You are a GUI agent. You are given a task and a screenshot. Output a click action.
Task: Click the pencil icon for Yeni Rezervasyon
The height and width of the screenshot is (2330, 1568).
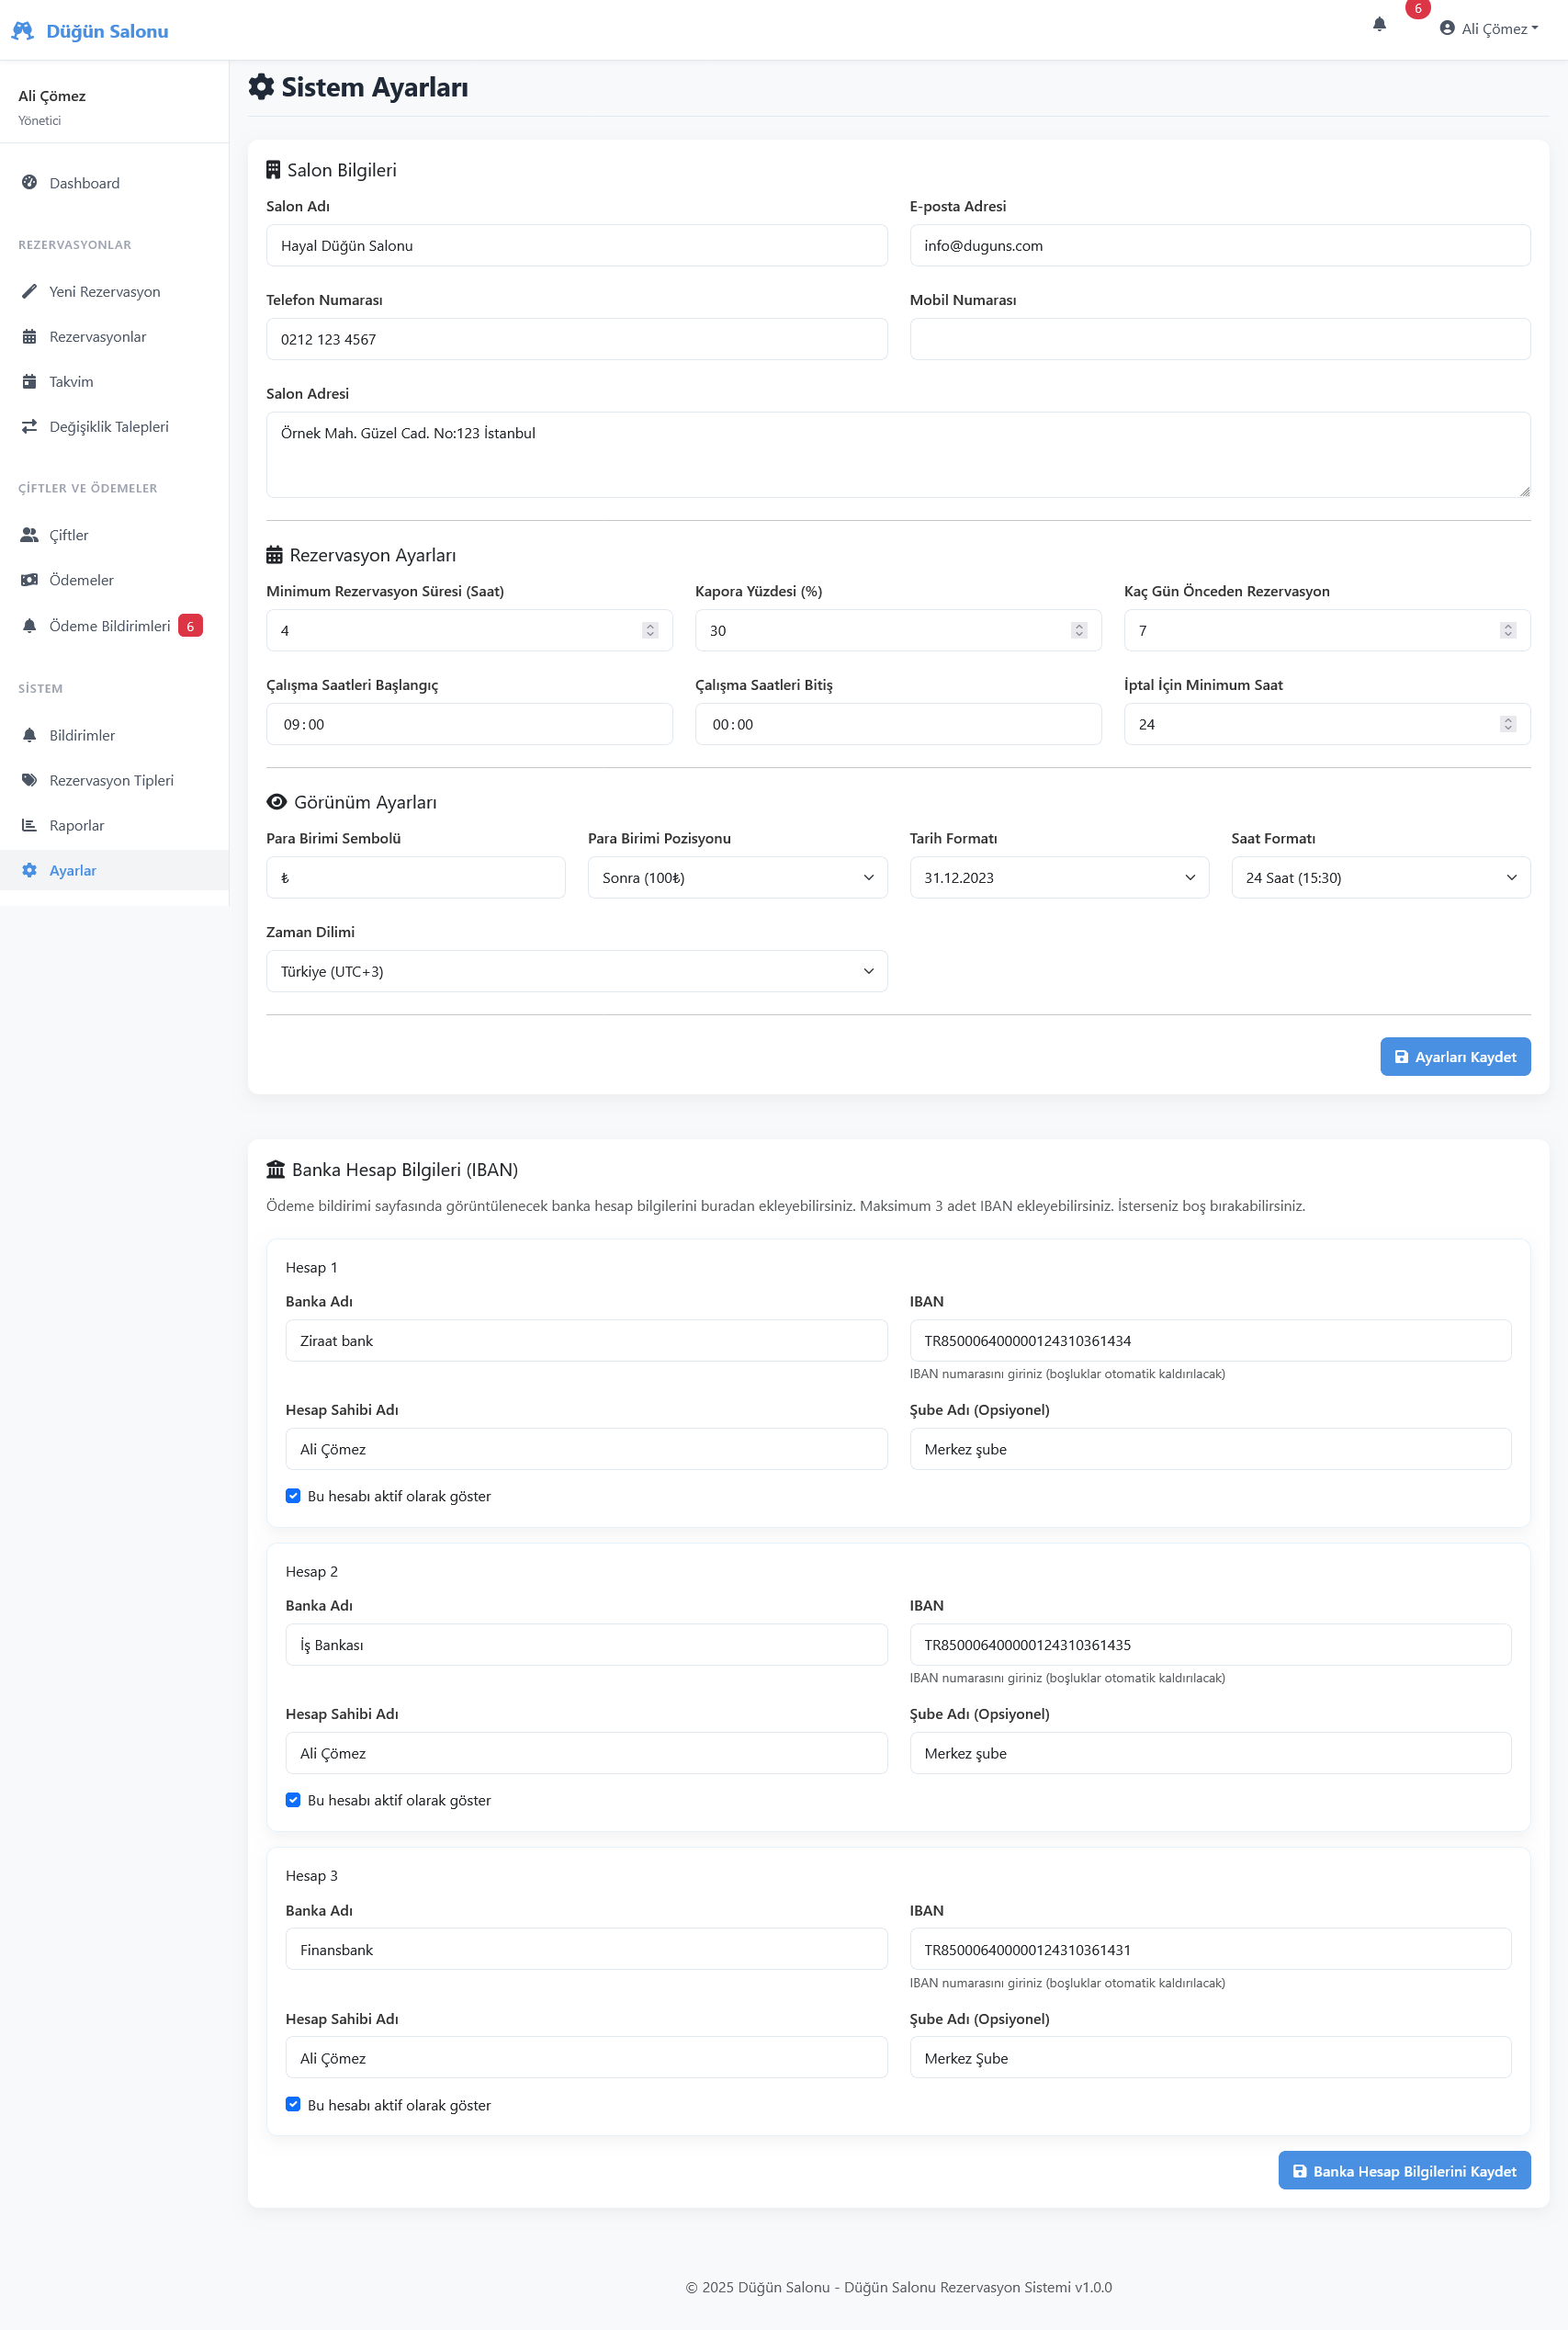point(29,292)
